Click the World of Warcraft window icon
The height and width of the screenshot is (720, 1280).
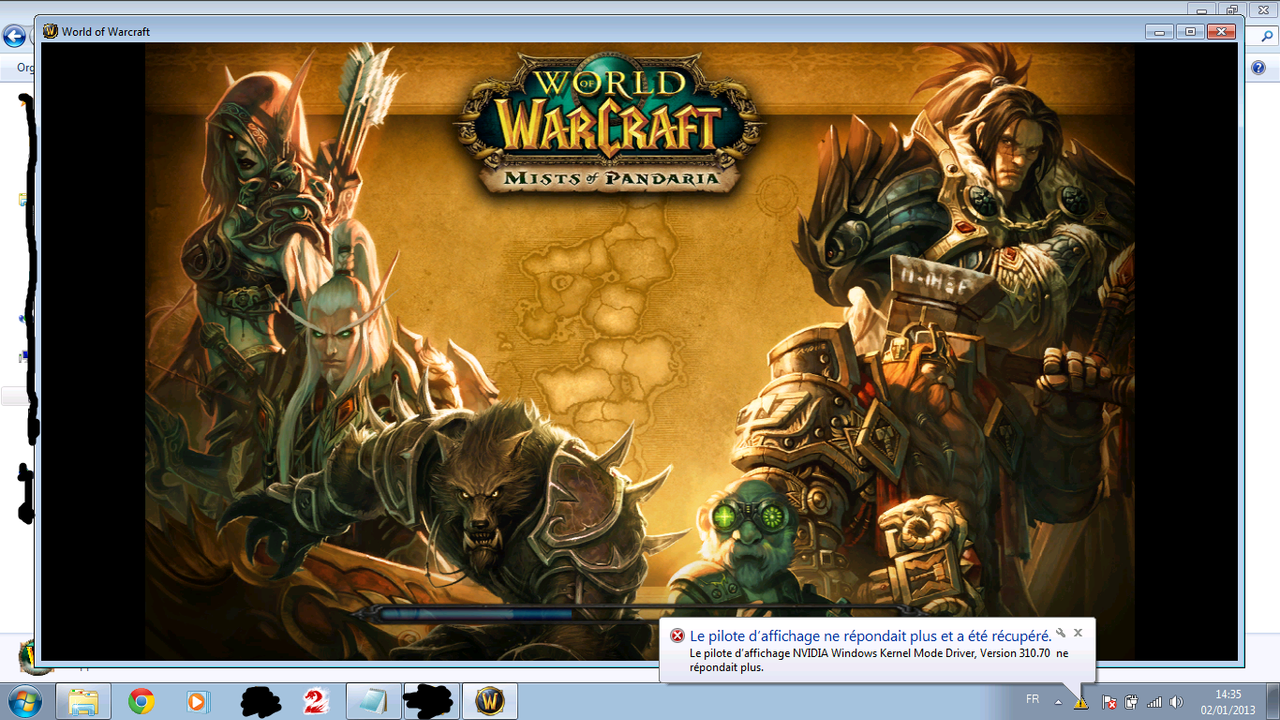coord(50,31)
